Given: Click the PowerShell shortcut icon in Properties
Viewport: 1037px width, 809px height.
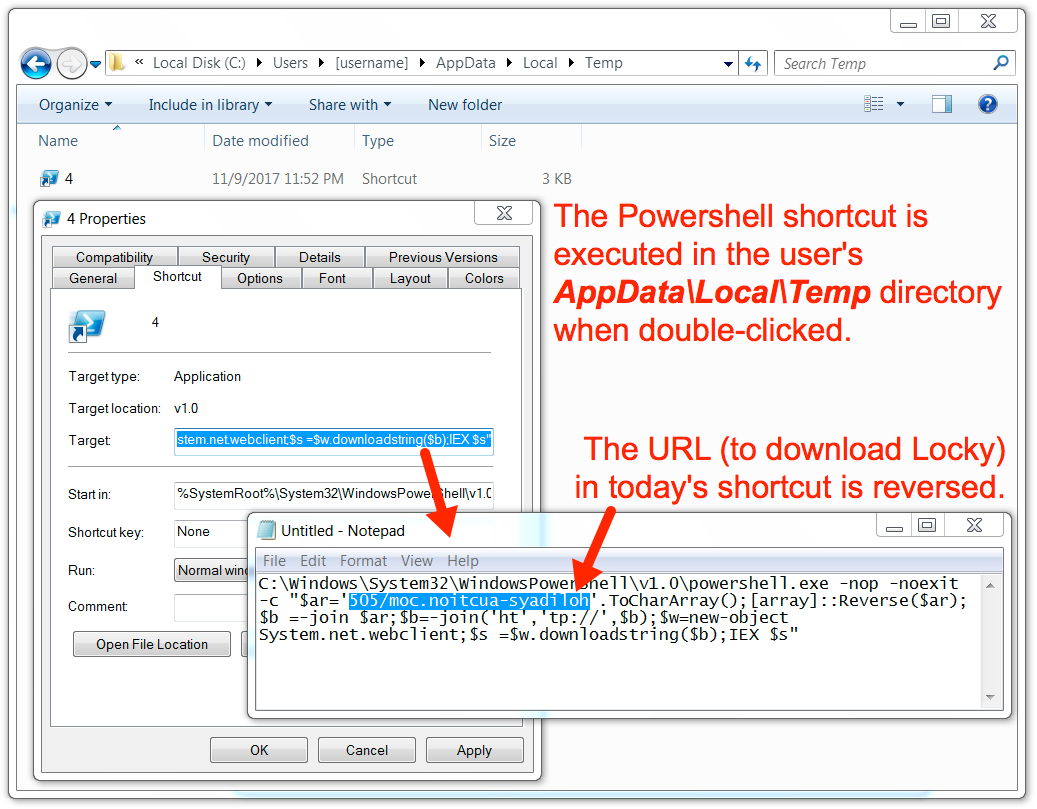Looking at the screenshot, I should 87,325.
